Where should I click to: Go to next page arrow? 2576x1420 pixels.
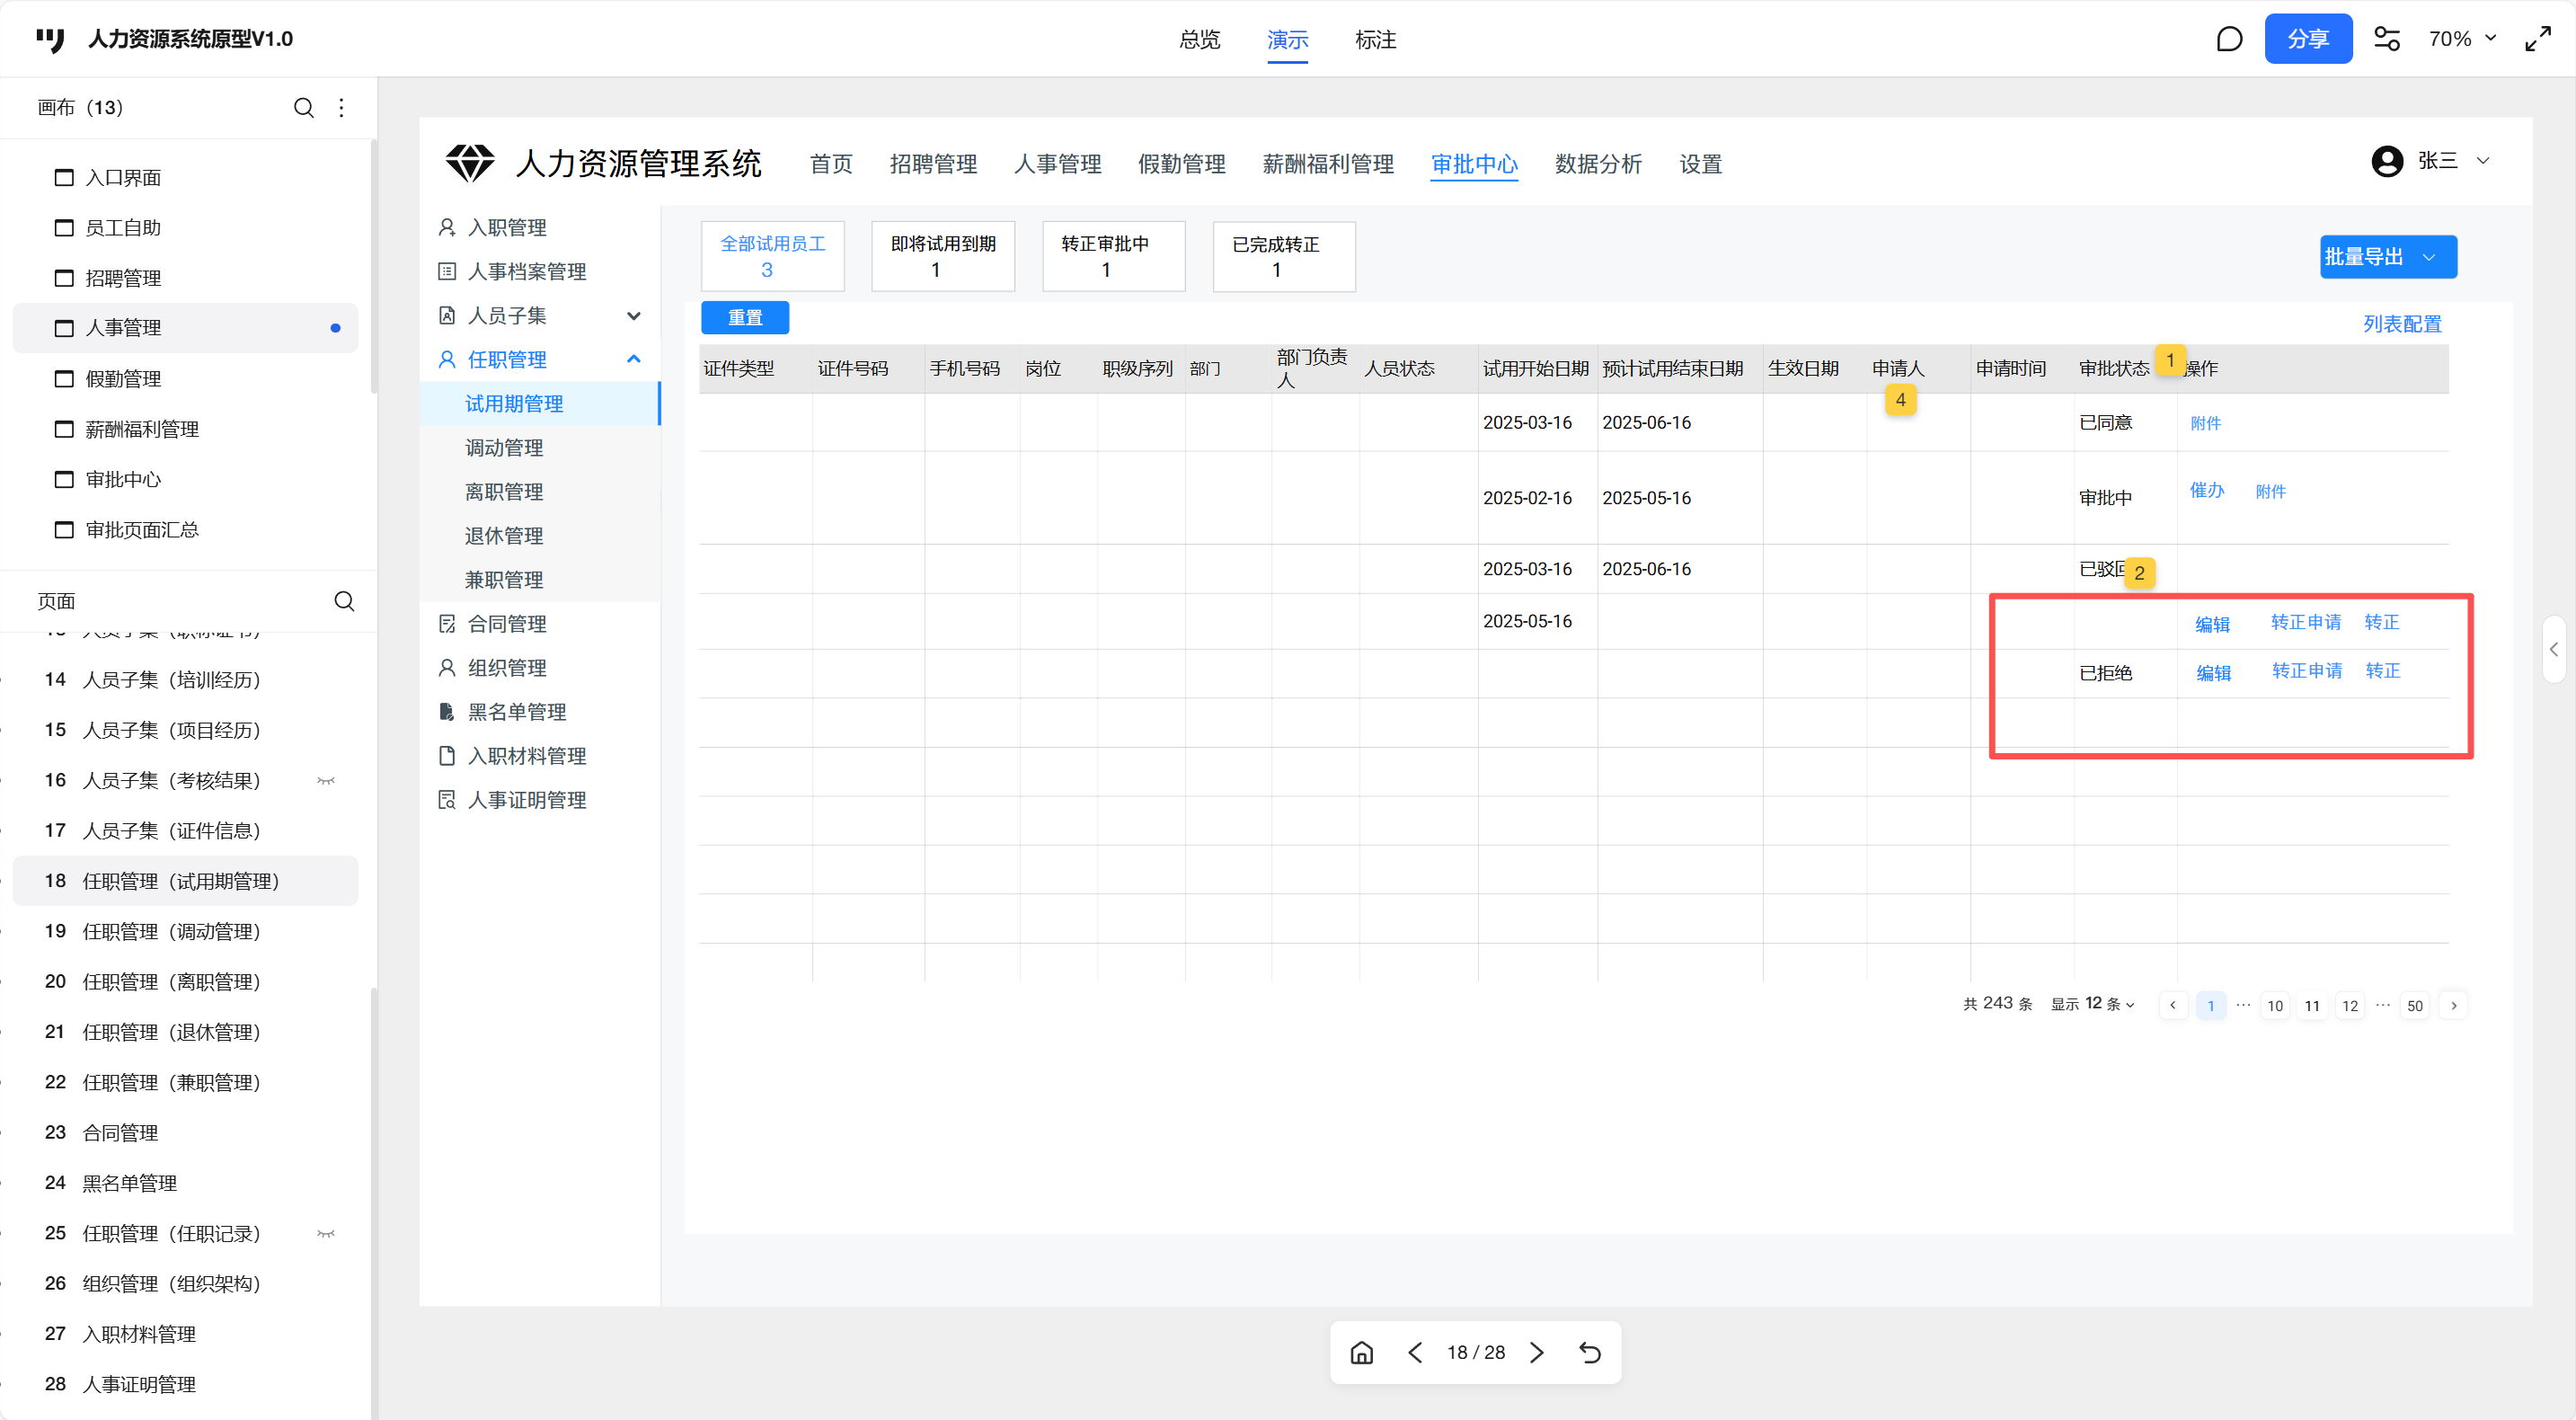(x=1537, y=1353)
